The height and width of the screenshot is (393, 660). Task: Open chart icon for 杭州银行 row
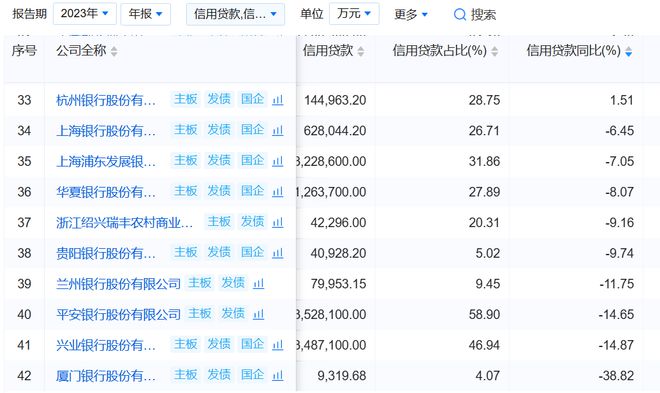[x=277, y=100]
